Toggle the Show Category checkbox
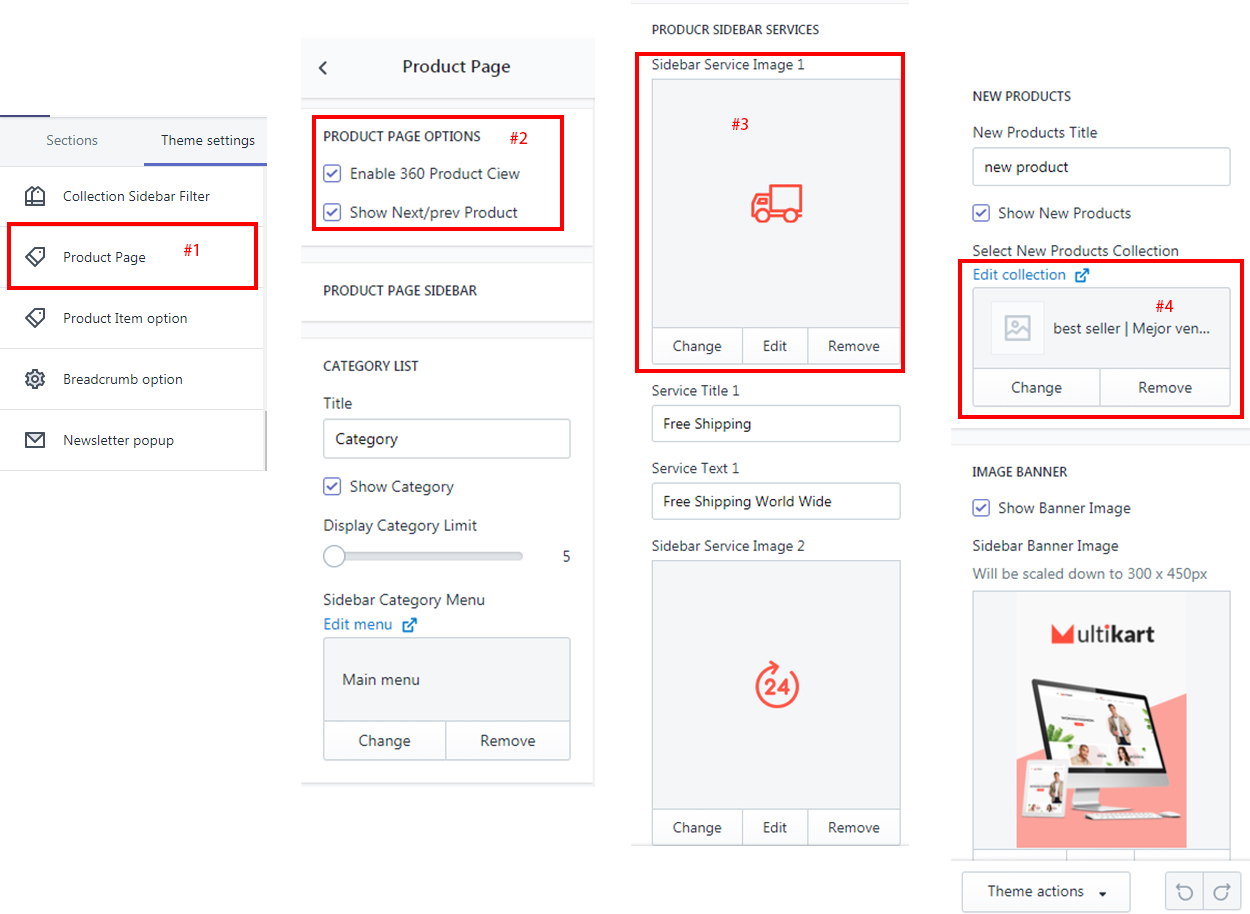 pos(333,487)
